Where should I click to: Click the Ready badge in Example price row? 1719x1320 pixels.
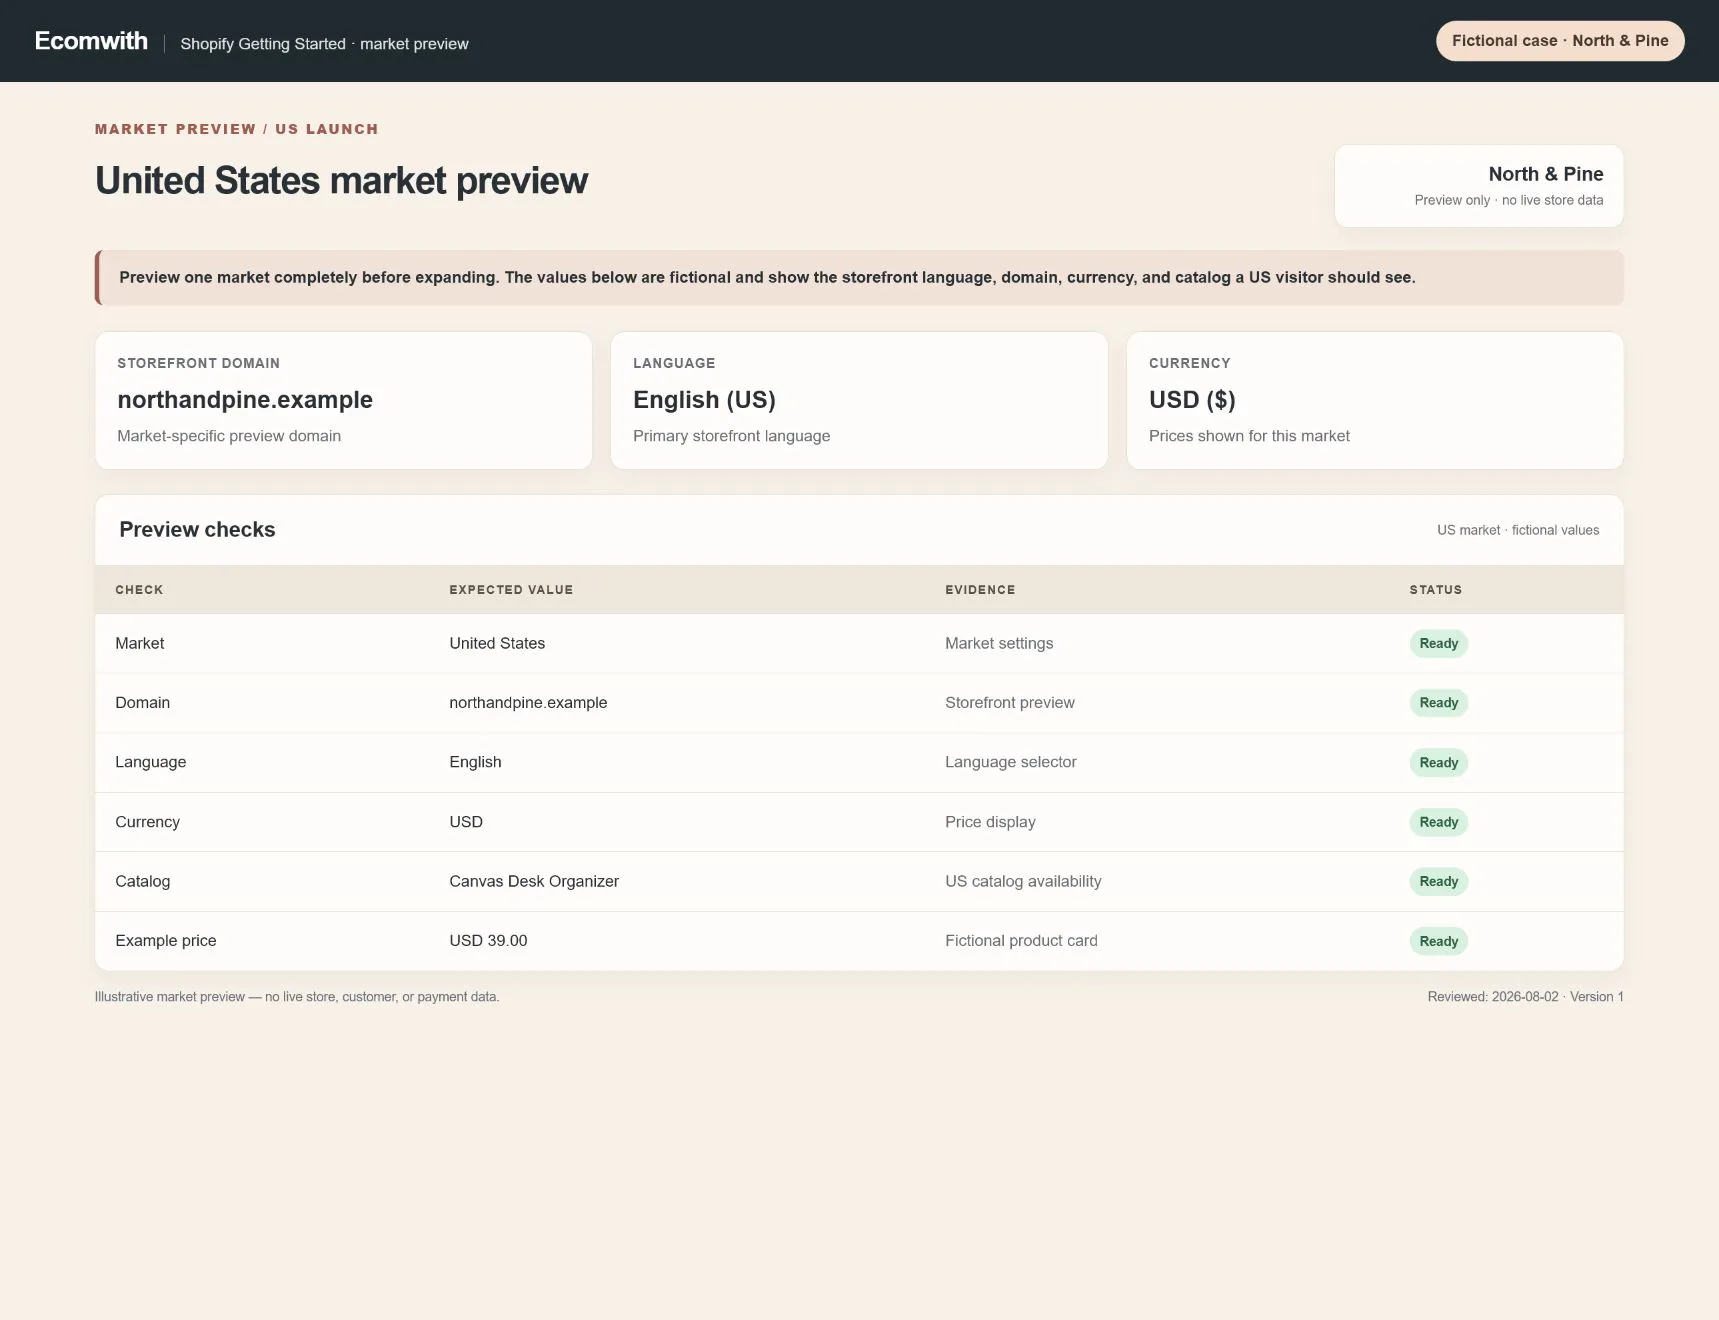pyautogui.click(x=1439, y=941)
